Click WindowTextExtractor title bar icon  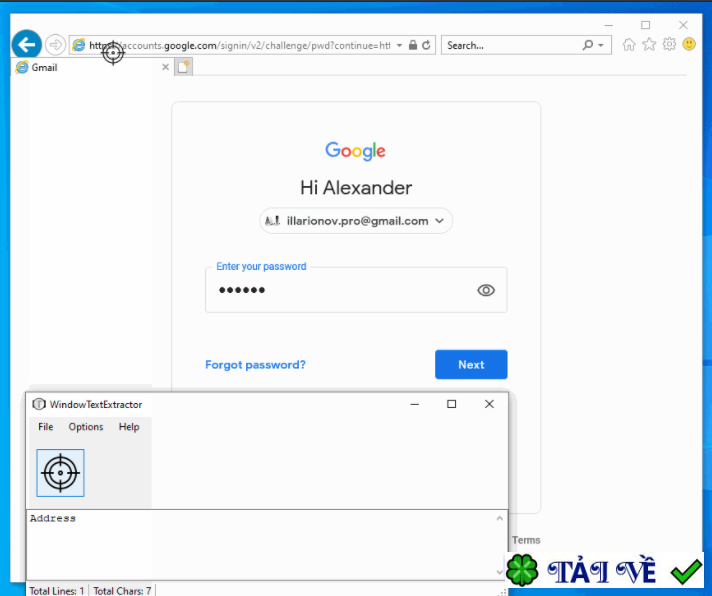pos(39,404)
